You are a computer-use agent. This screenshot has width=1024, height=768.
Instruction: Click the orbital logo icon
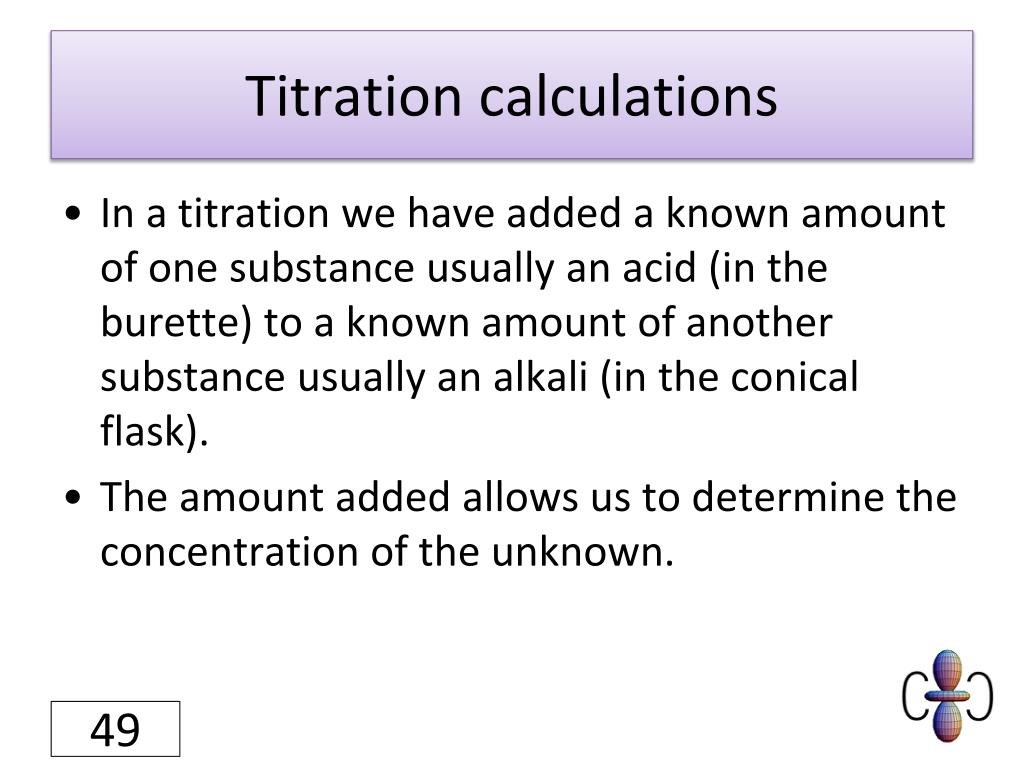point(947,696)
